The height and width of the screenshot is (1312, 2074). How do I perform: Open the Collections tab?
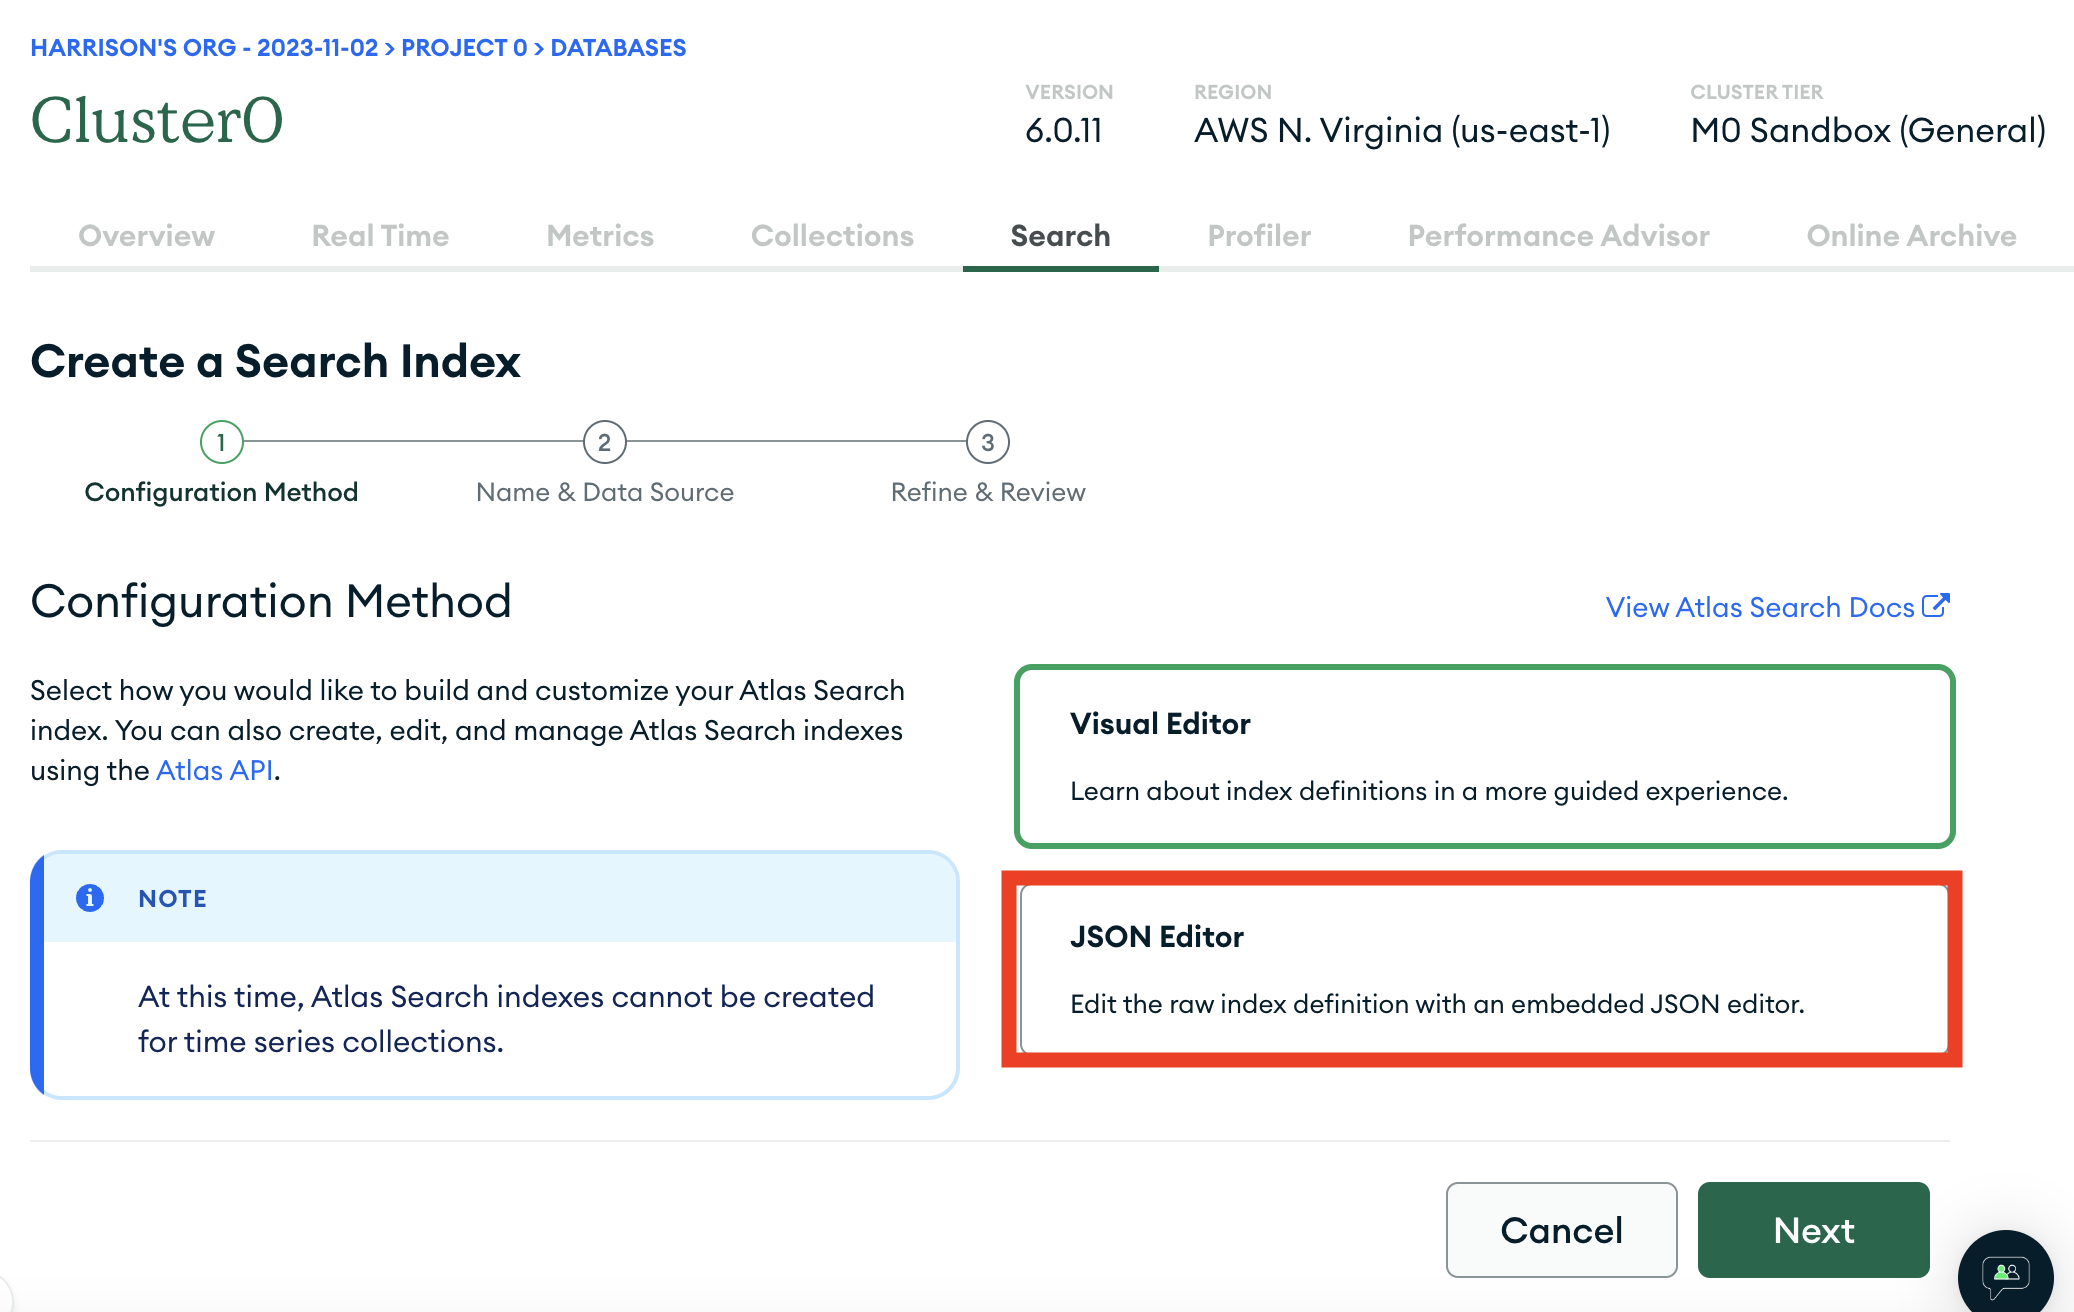tap(832, 236)
